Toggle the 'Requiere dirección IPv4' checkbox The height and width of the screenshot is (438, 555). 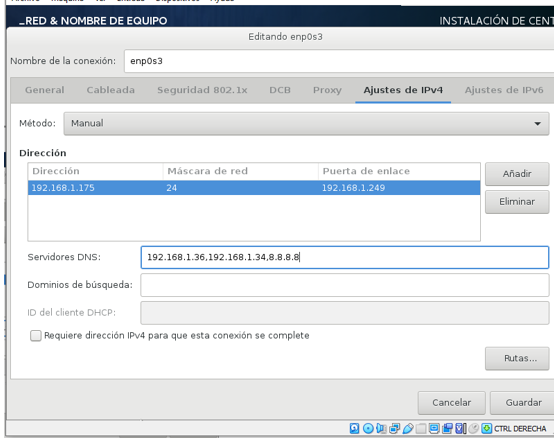click(36, 336)
